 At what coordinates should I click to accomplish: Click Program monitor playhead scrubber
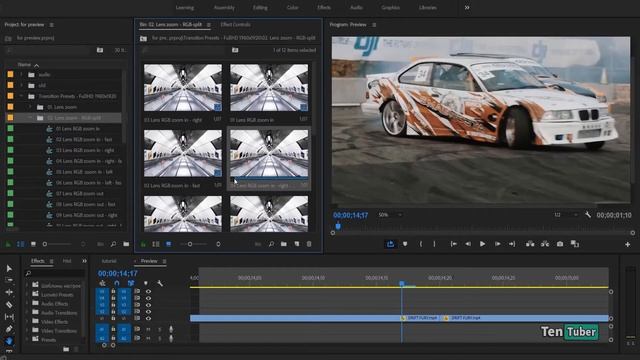tap(338, 226)
